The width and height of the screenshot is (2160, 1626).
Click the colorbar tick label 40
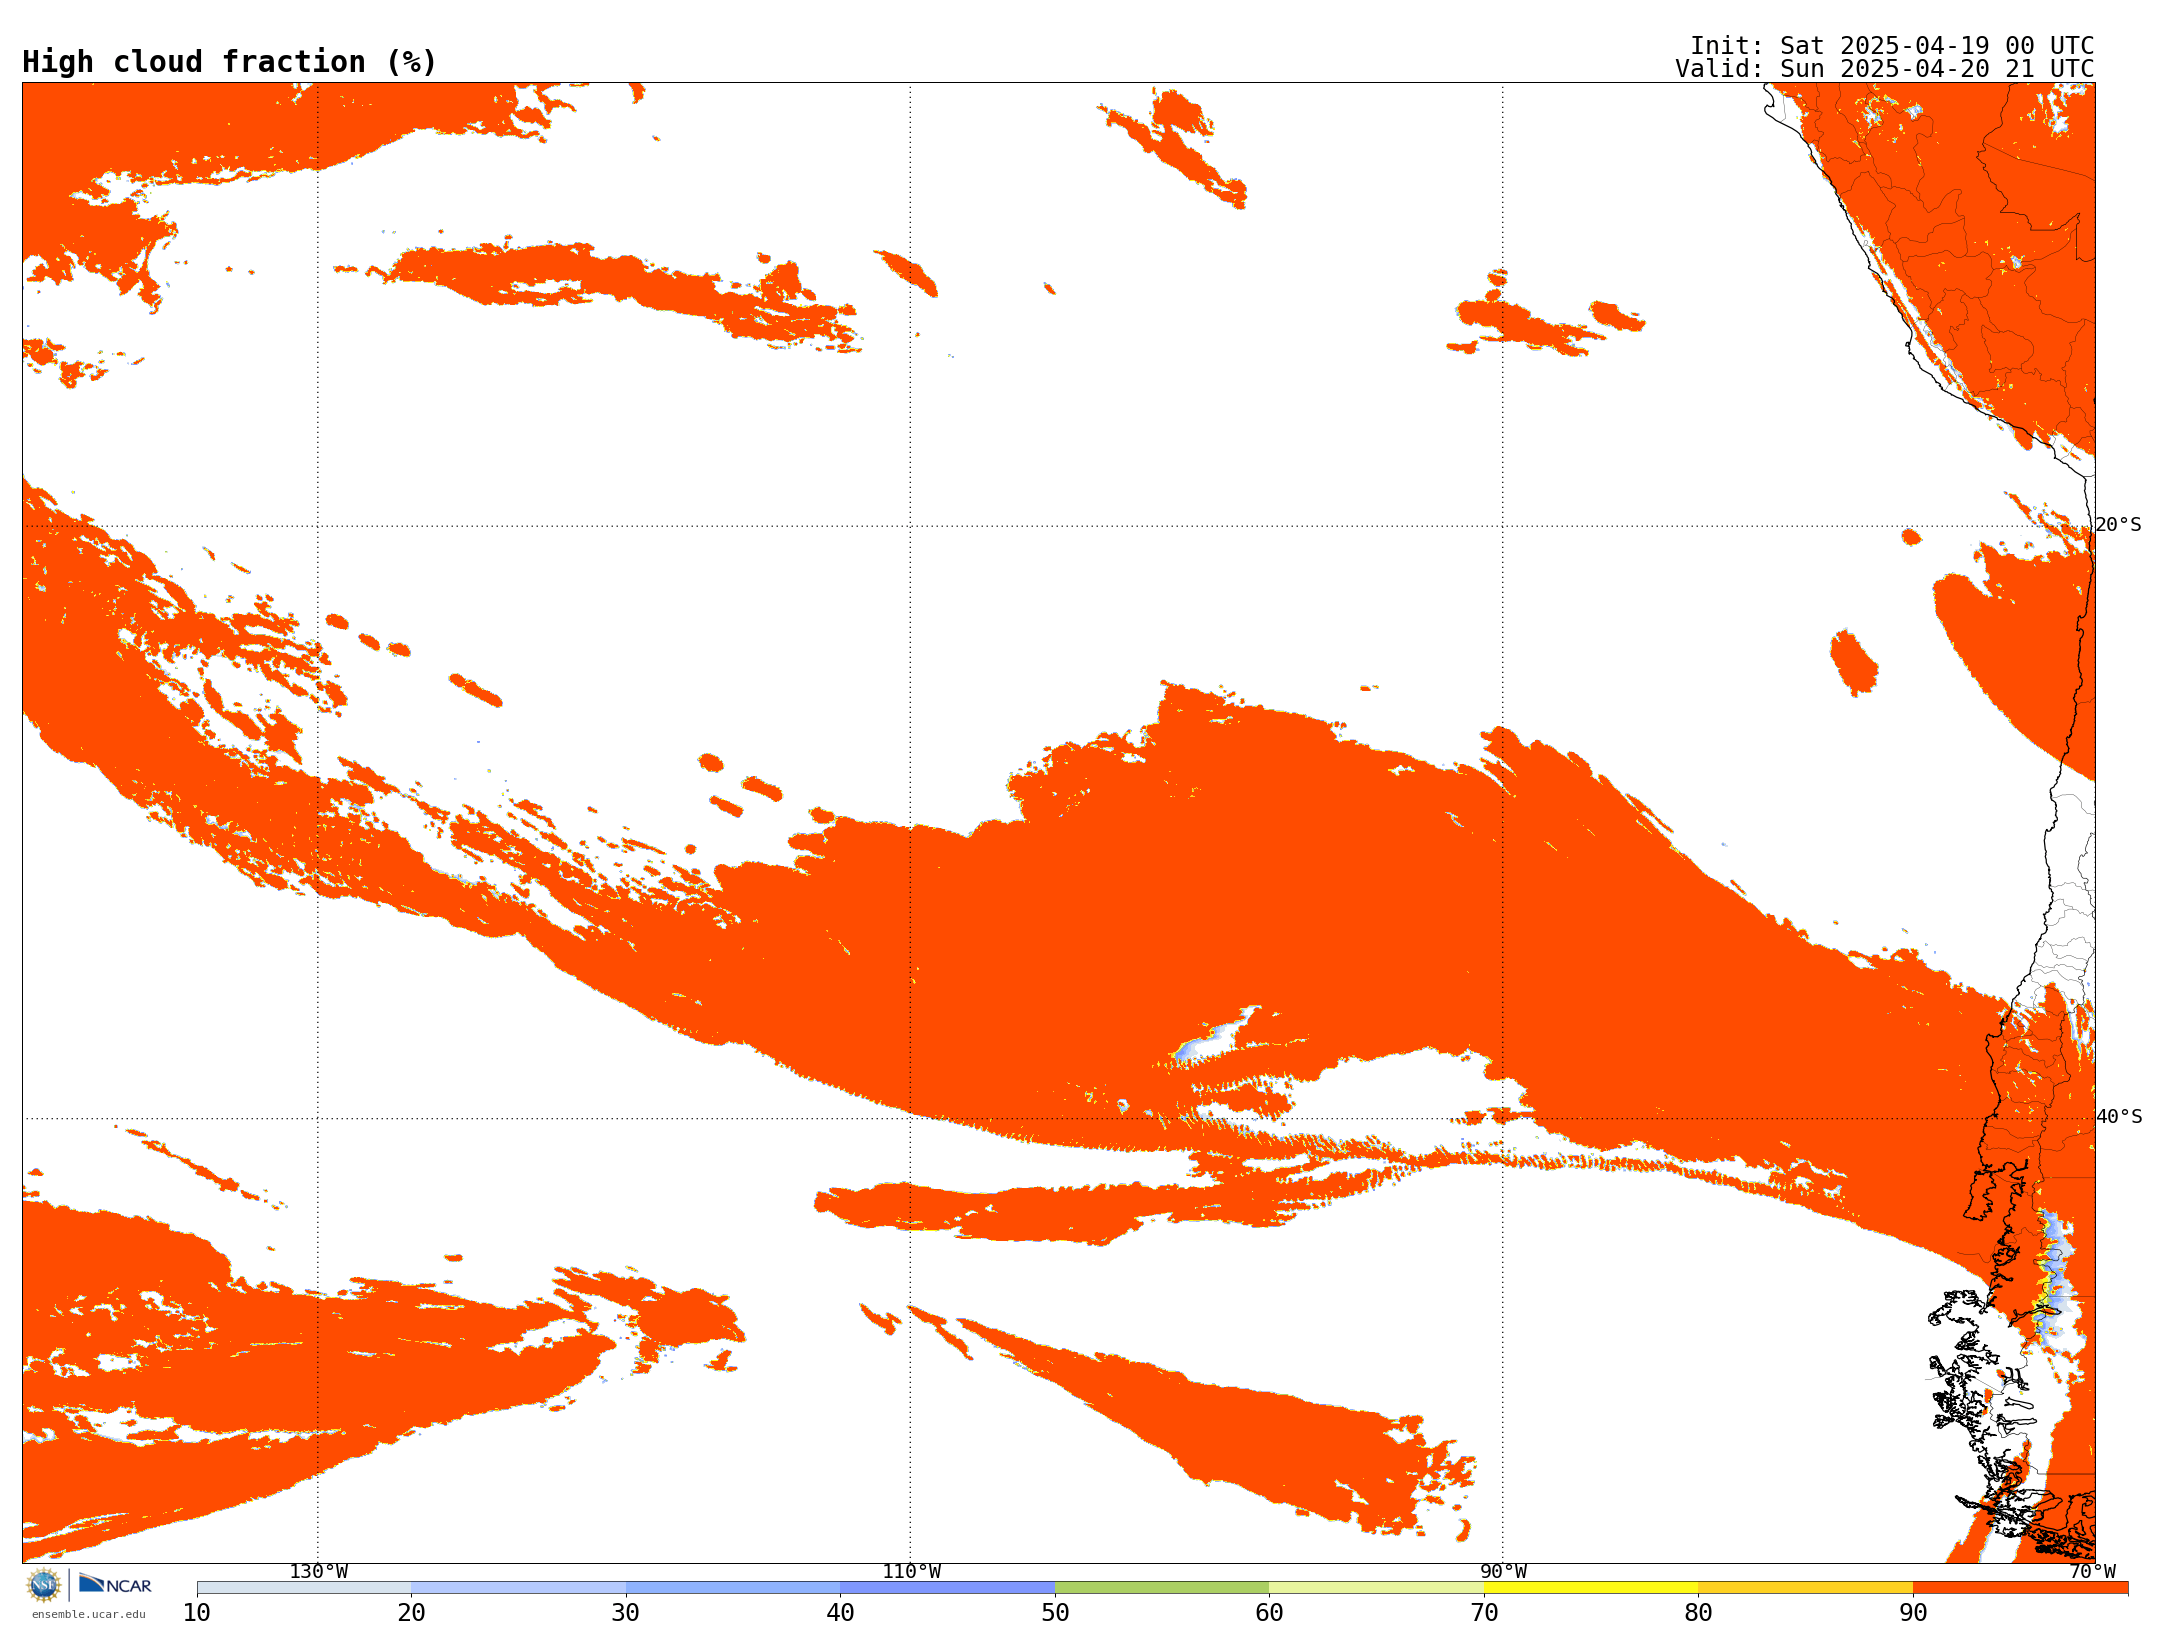point(840,1613)
